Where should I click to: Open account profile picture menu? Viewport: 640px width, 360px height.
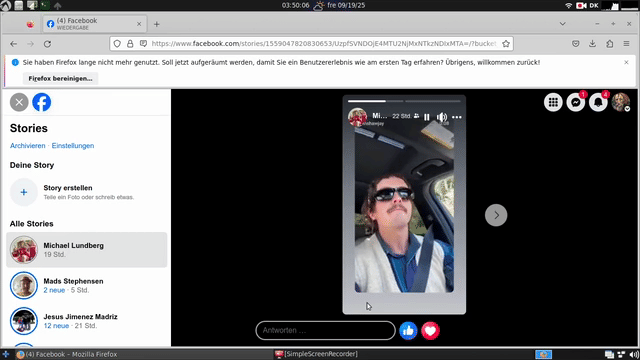coord(620,102)
